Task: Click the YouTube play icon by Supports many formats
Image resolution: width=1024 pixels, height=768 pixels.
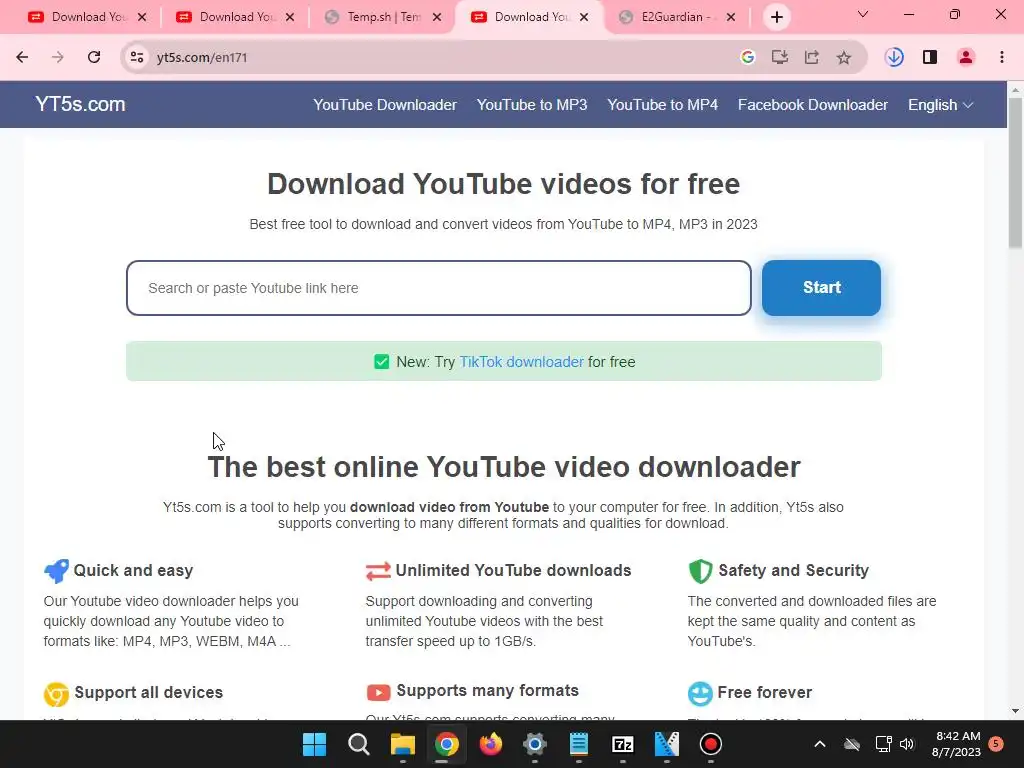Action: tap(378, 692)
